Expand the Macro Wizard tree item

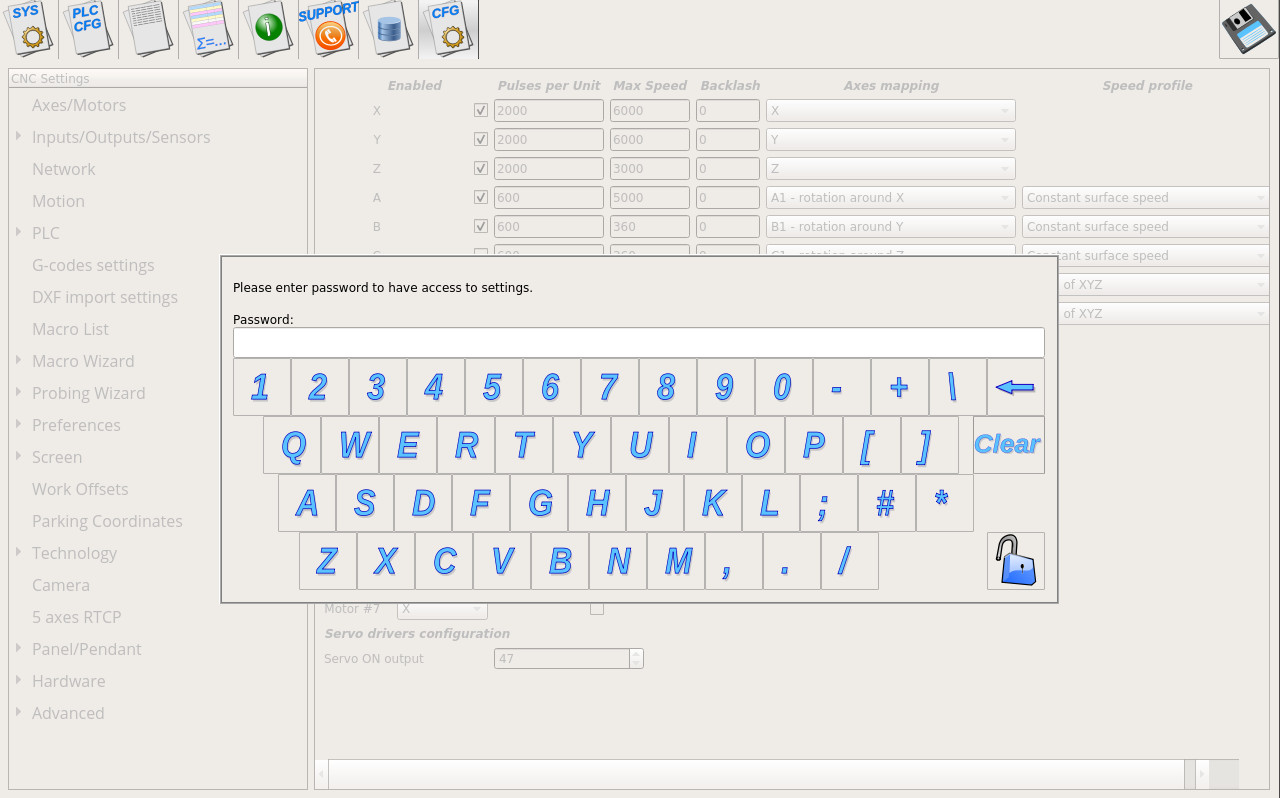[x=19, y=361]
